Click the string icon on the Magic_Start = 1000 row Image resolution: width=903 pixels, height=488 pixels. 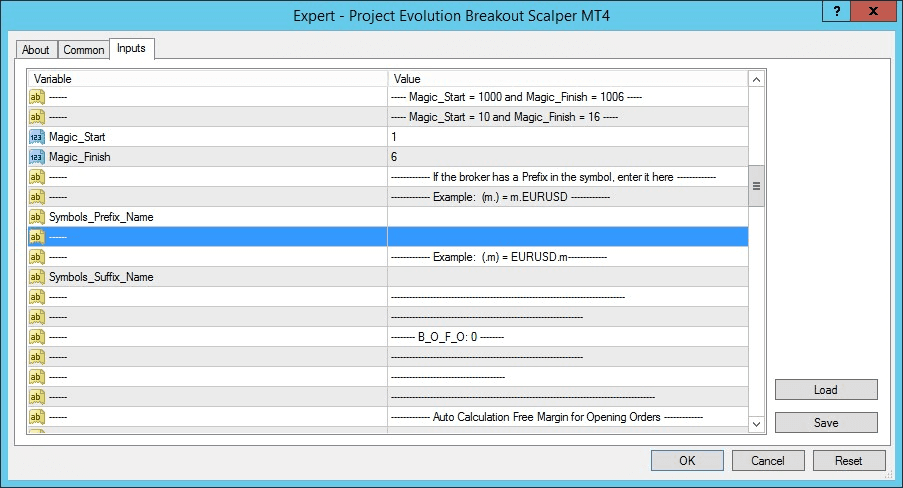tap(37, 97)
